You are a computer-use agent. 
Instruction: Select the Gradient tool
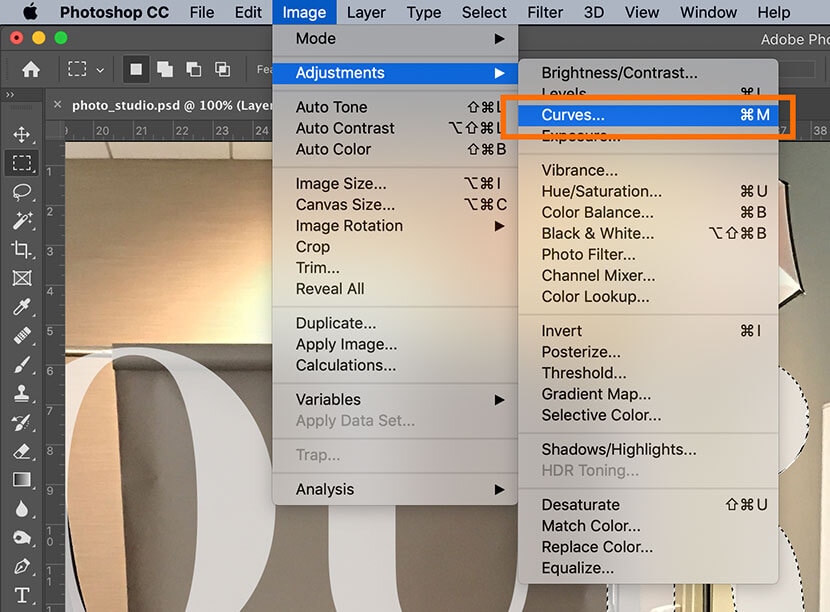pos(21,480)
